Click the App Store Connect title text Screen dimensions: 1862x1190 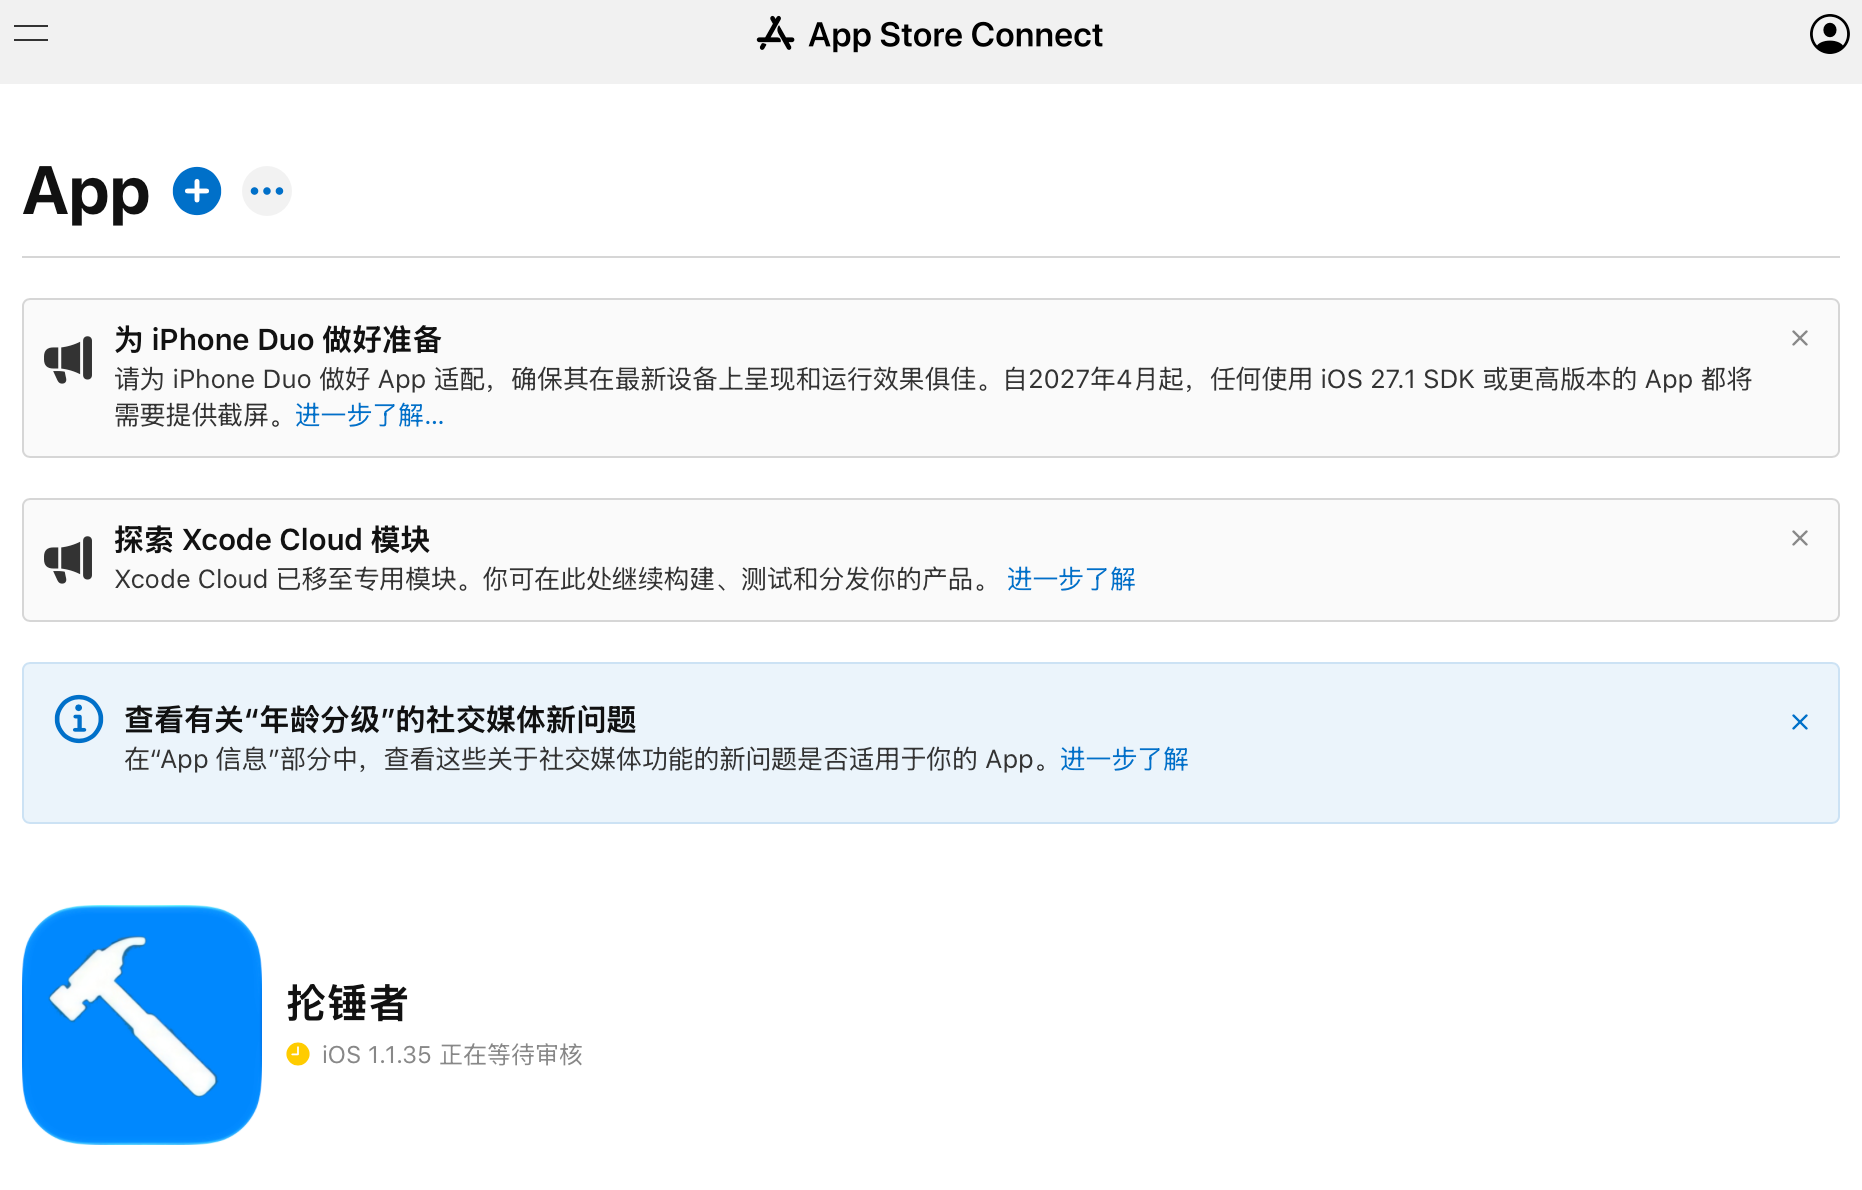pyautogui.click(x=955, y=35)
